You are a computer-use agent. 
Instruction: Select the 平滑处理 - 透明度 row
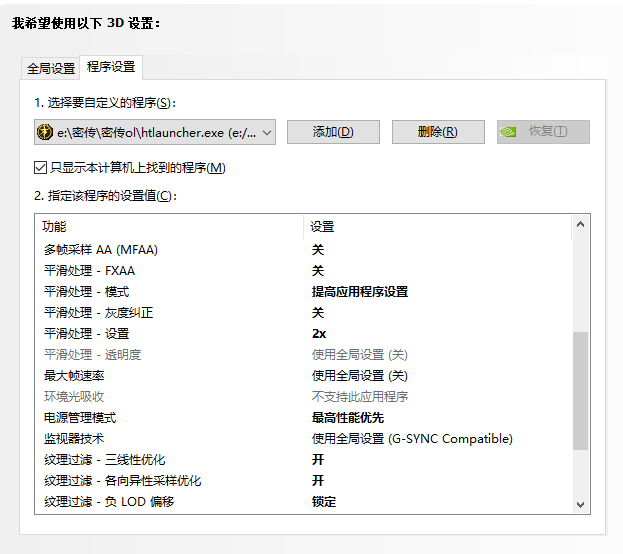click(304, 355)
